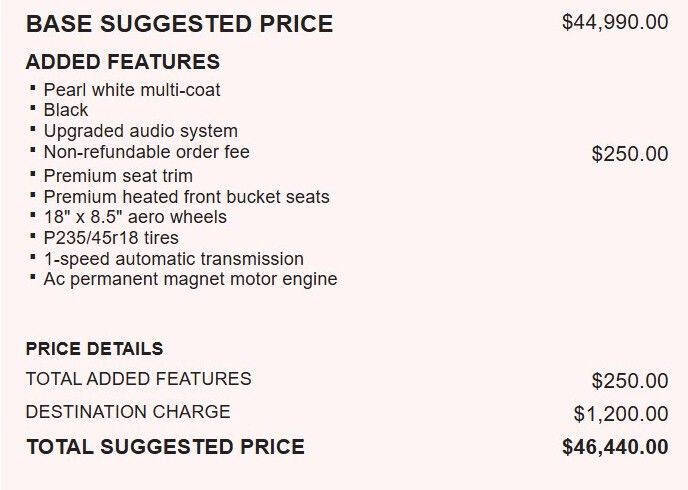Select Premium heated front bucket seats

pyautogui.click(x=186, y=197)
